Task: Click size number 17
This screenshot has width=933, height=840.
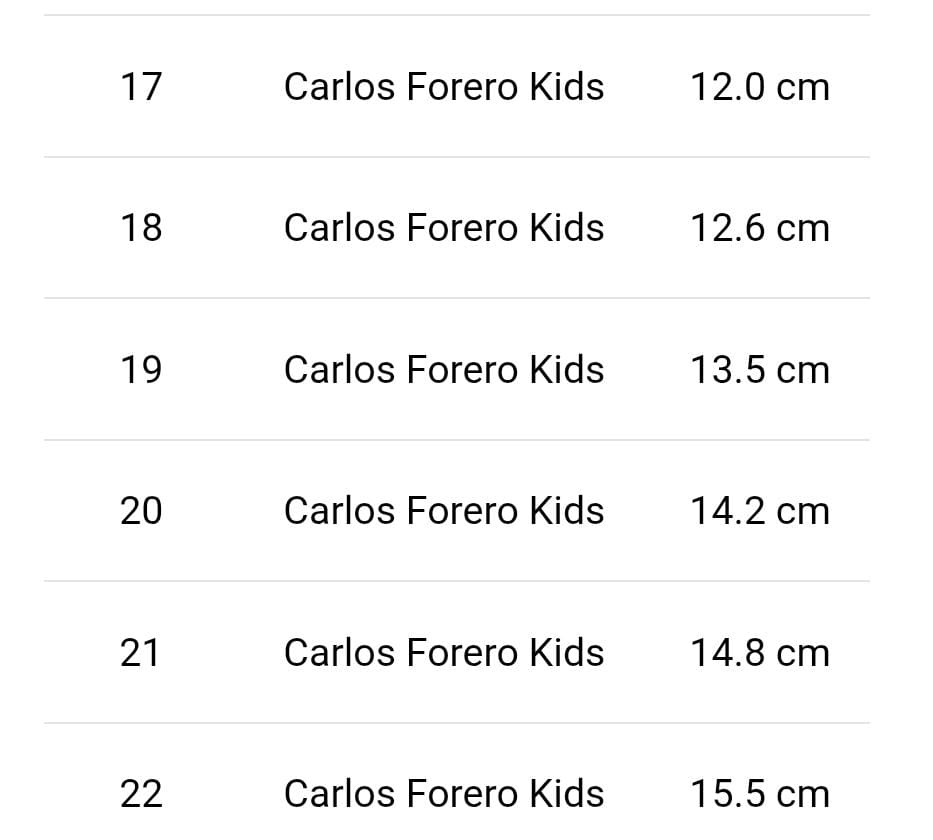Action: [140, 87]
